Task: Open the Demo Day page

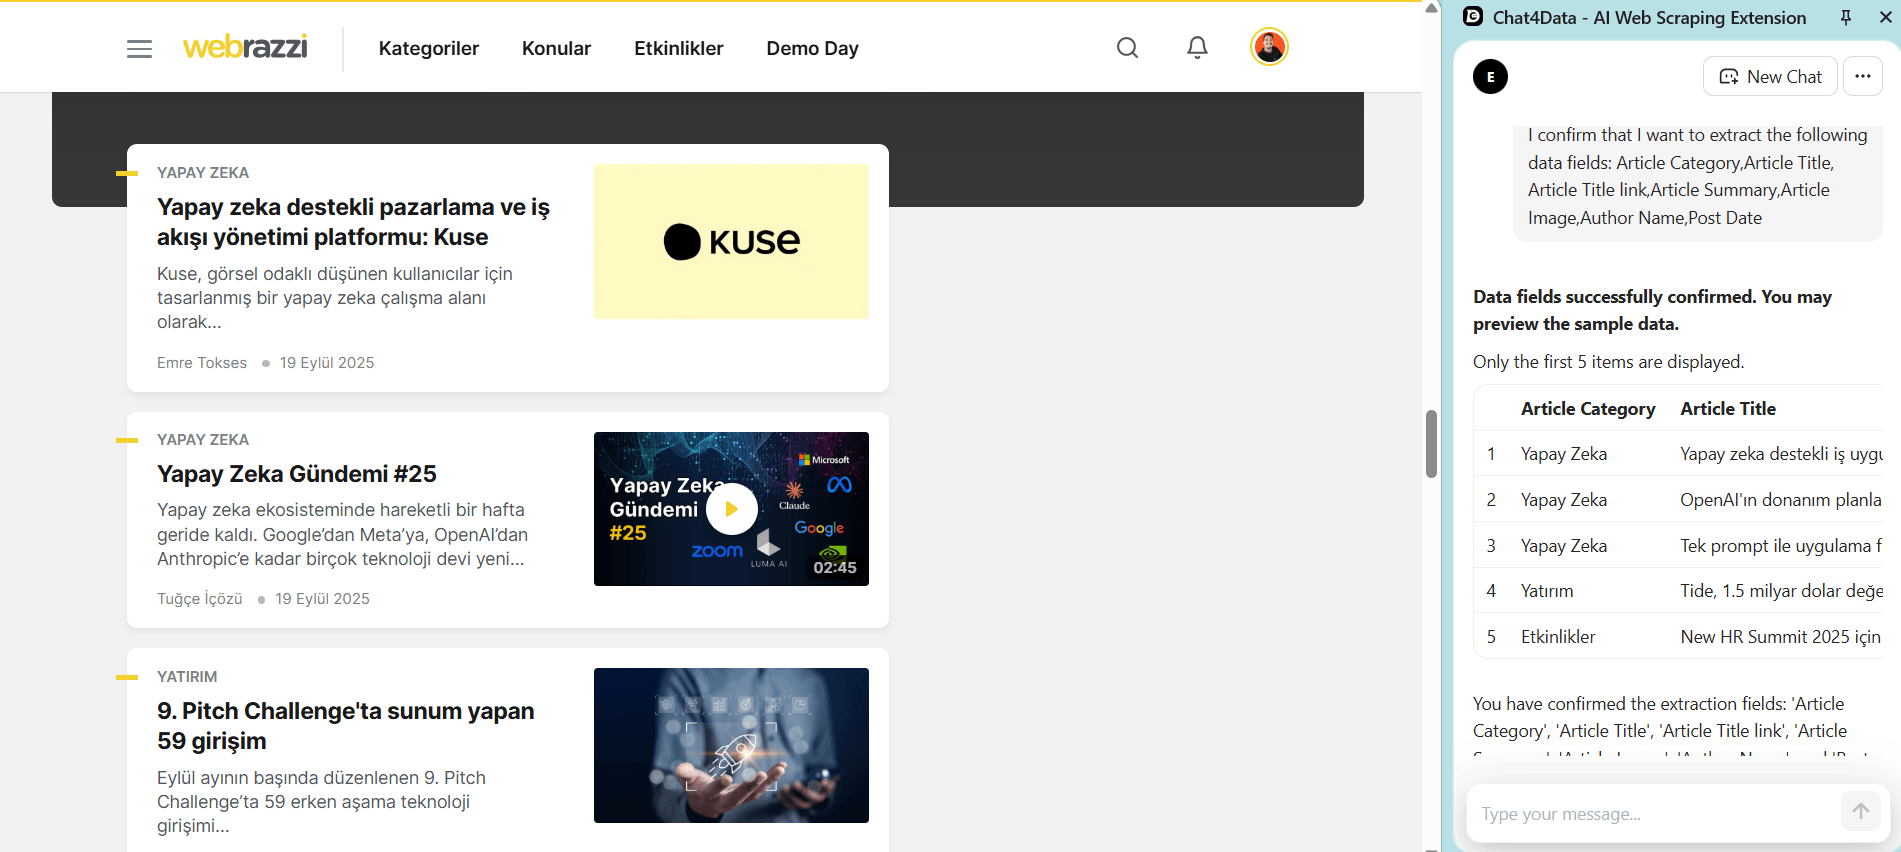Action: (813, 48)
